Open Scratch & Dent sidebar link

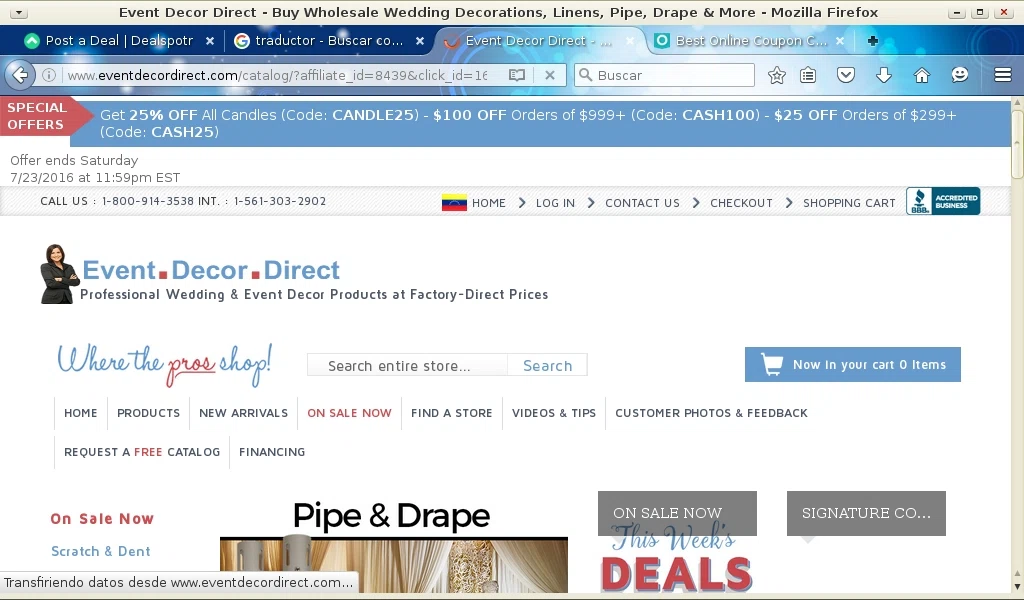[101, 551]
